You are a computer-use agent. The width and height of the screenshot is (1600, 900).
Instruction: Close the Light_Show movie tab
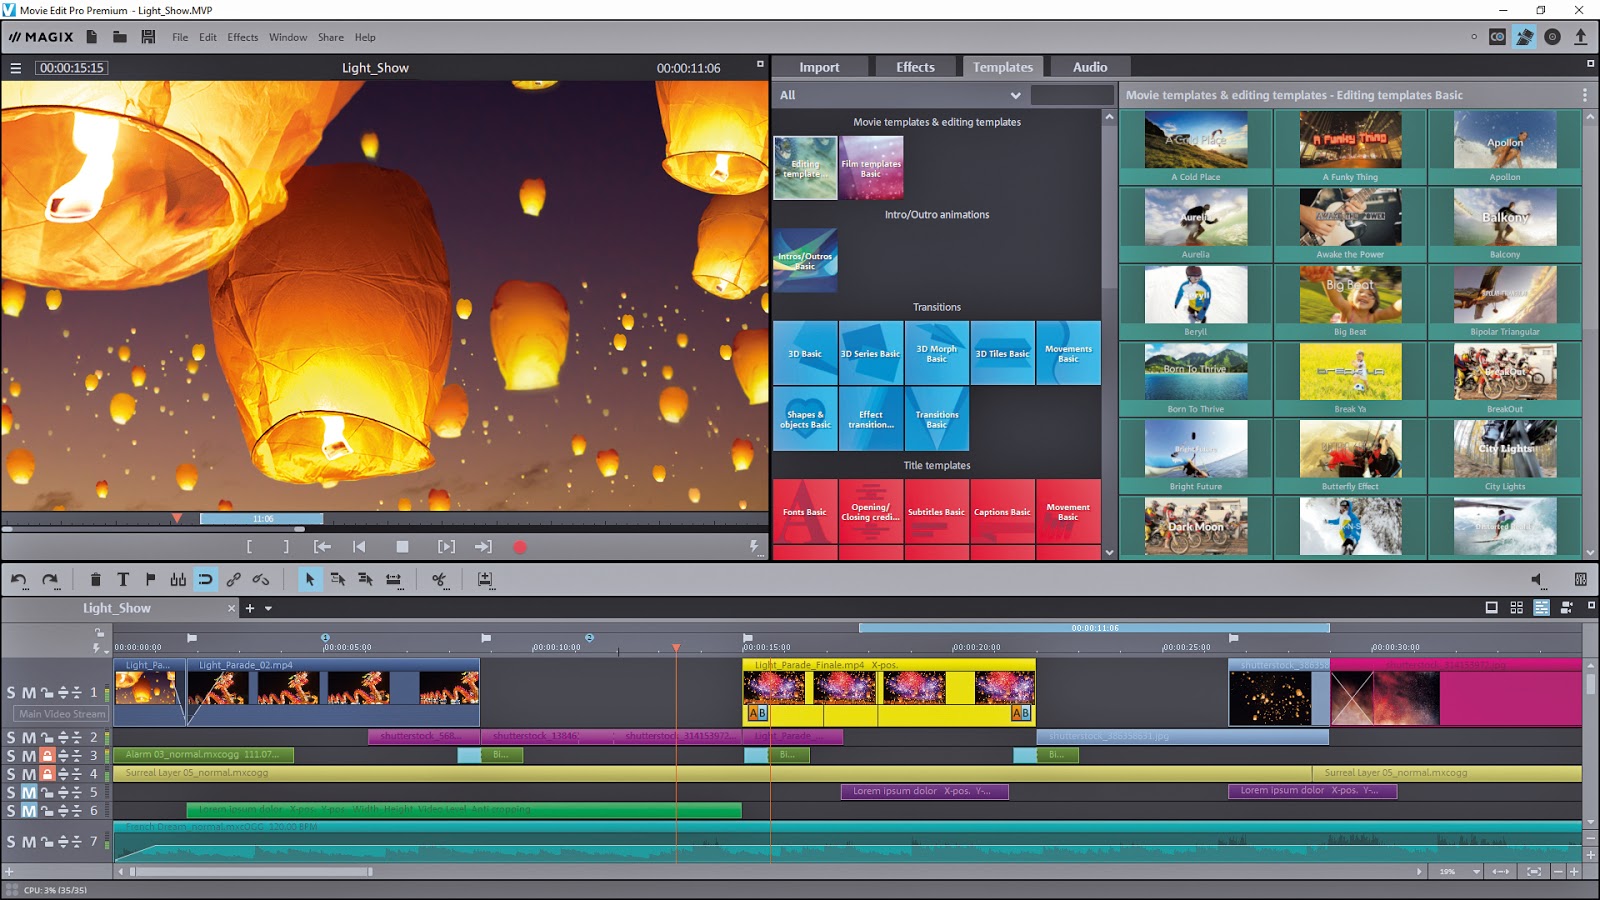pyautogui.click(x=231, y=608)
